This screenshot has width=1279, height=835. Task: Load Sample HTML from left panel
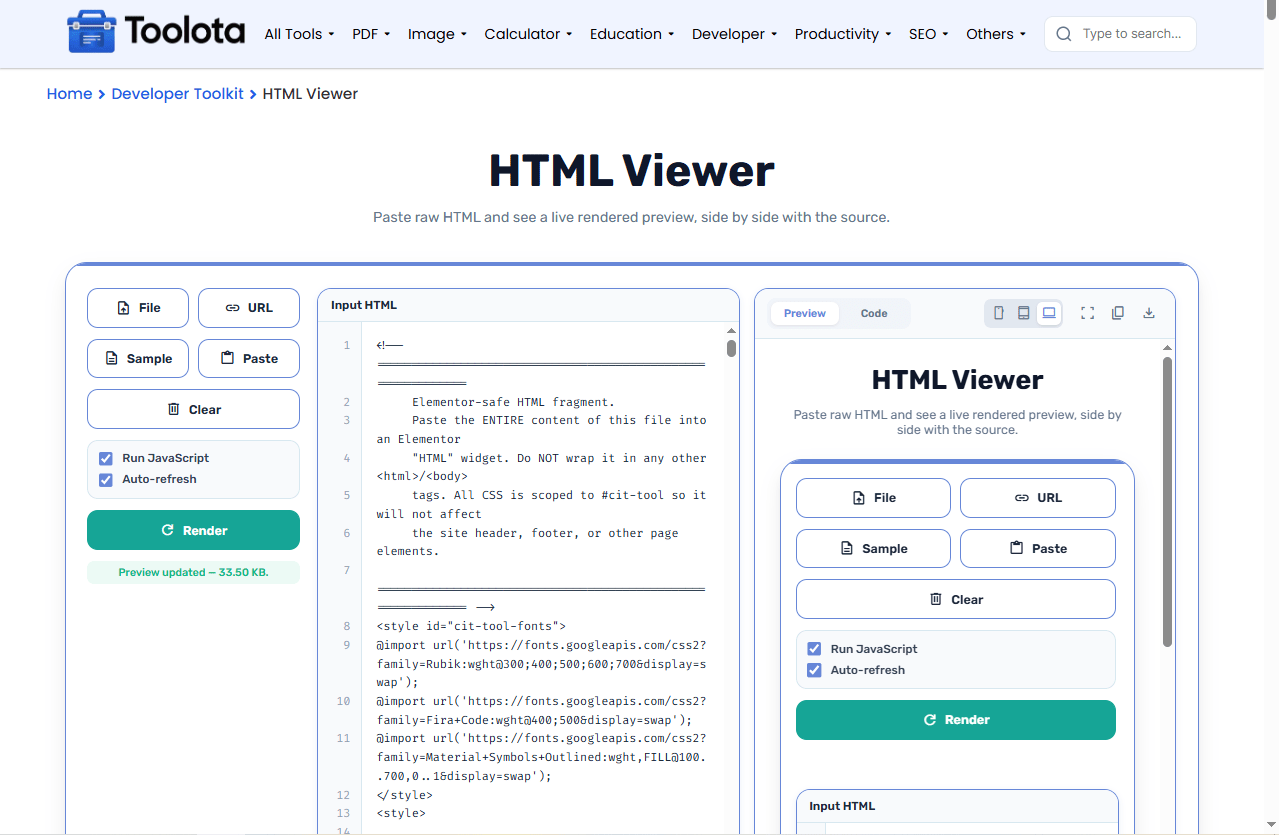click(x=138, y=359)
